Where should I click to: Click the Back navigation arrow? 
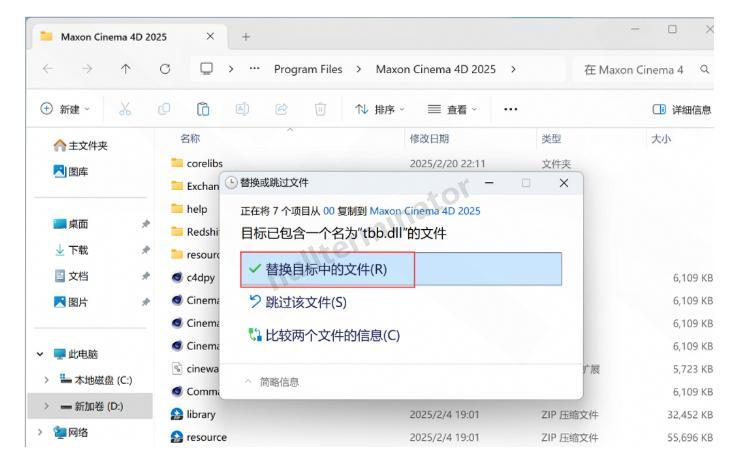click(x=48, y=69)
